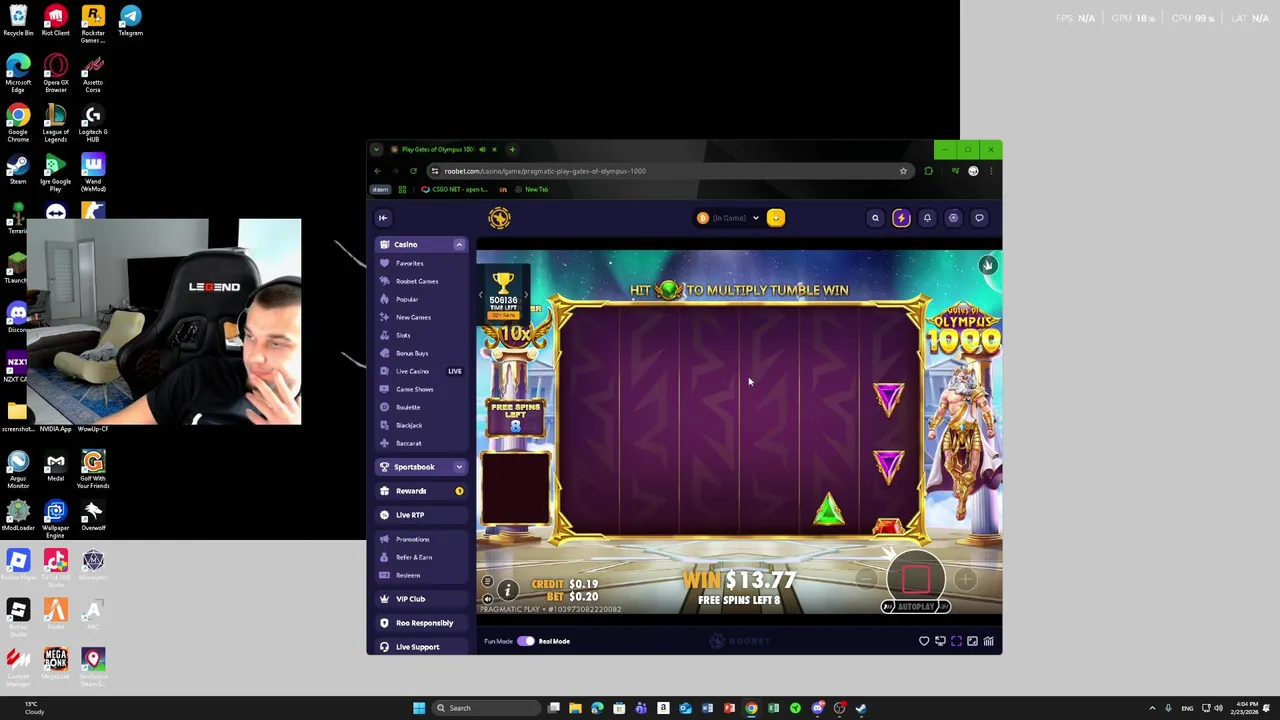Screen dimensions: 1280x720
Task: Click taskbar Search box
Action: click(485, 708)
